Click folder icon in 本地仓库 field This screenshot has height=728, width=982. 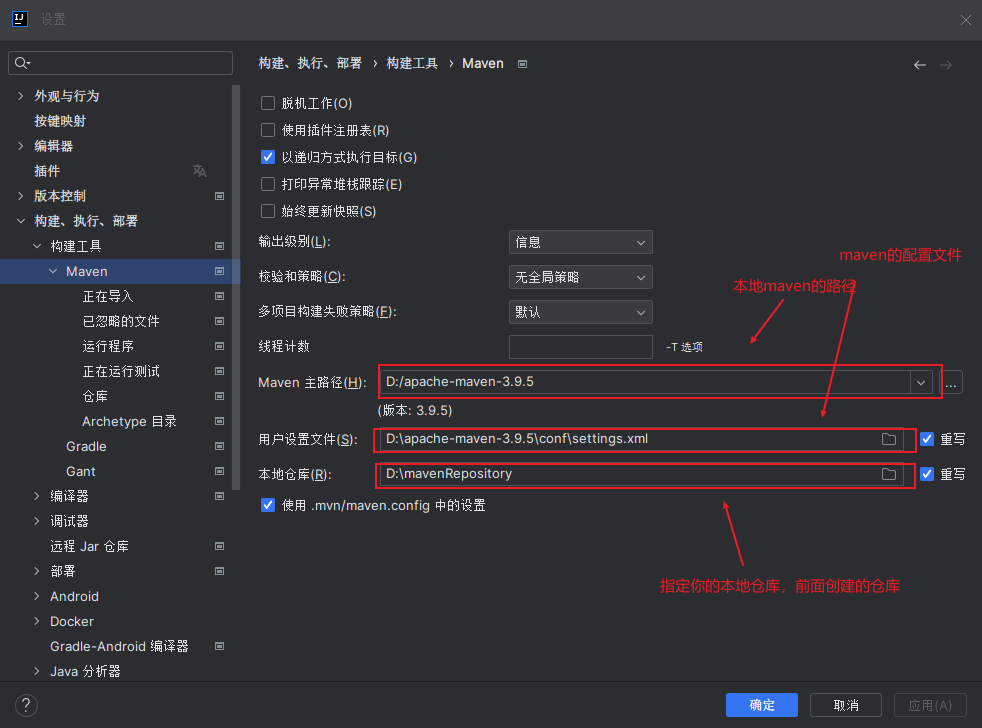coord(889,473)
